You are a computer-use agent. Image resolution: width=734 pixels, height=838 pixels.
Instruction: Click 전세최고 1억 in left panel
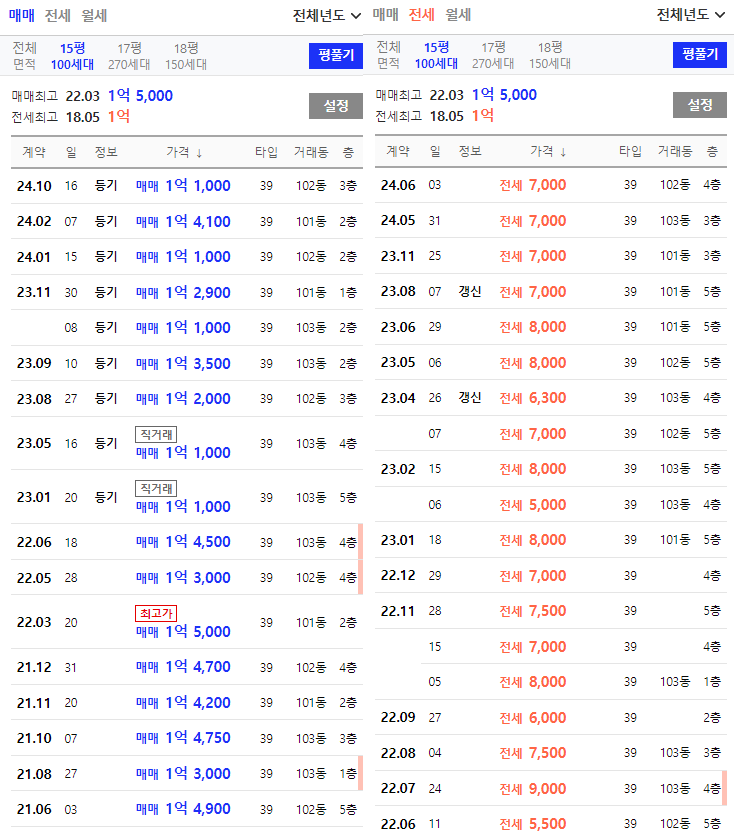71,117
